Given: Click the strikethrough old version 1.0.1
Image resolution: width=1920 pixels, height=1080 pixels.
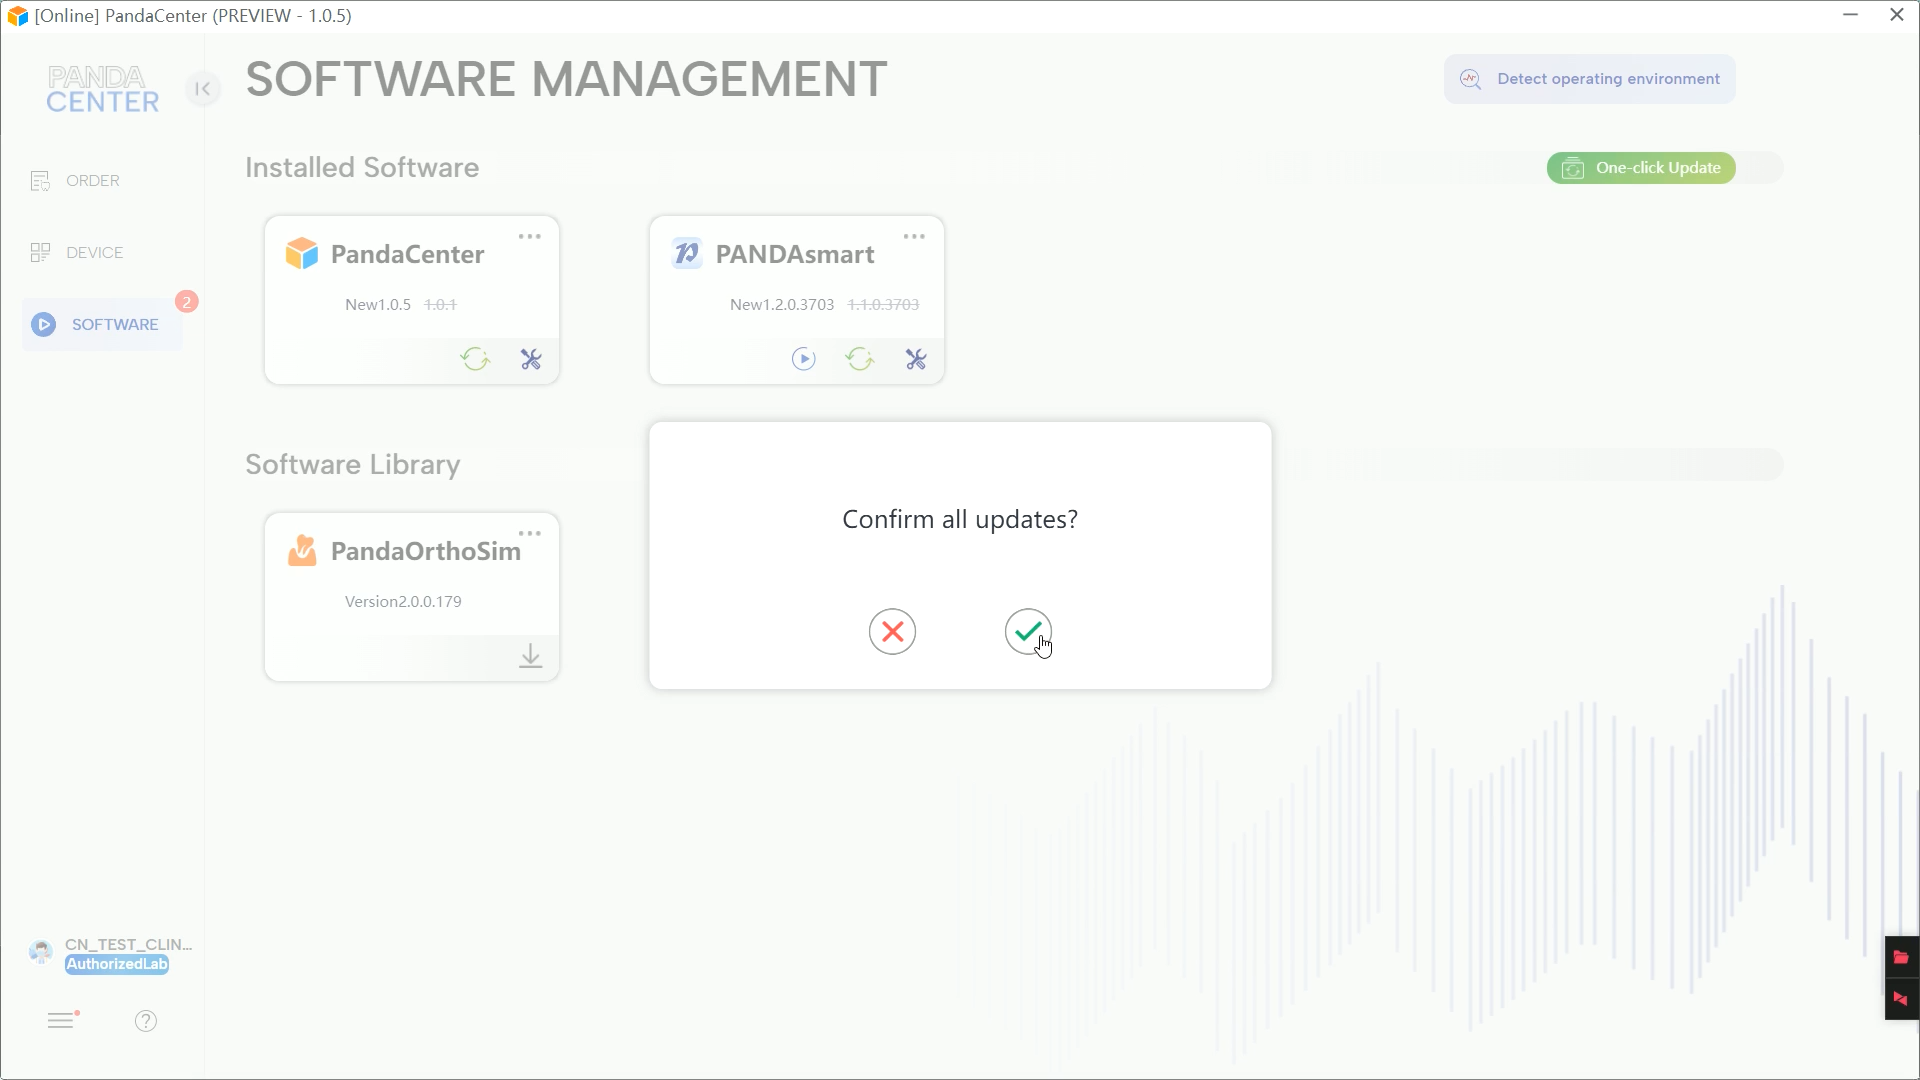Looking at the screenshot, I should 440,305.
